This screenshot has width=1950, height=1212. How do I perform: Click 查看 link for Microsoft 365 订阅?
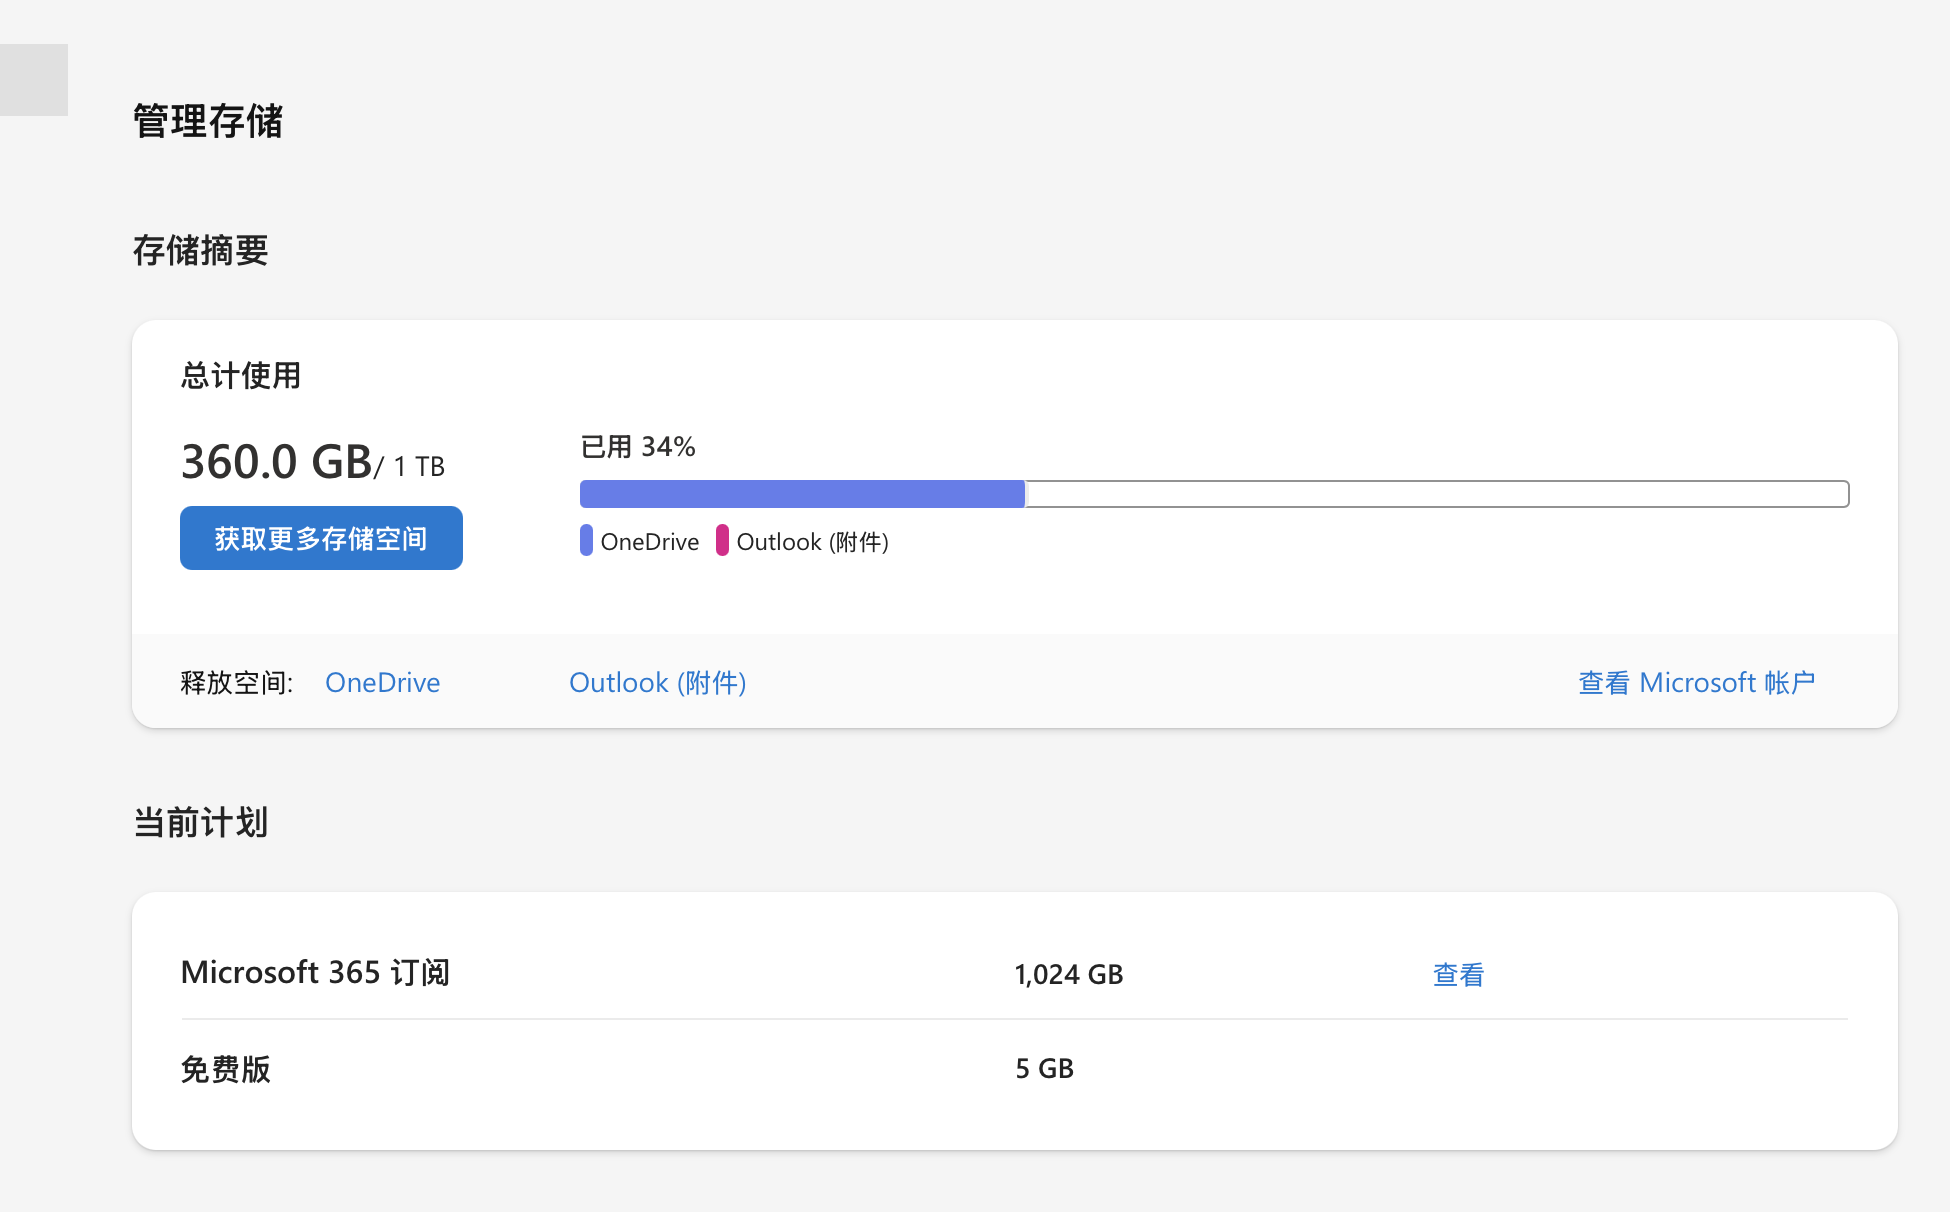coord(1458,974)
